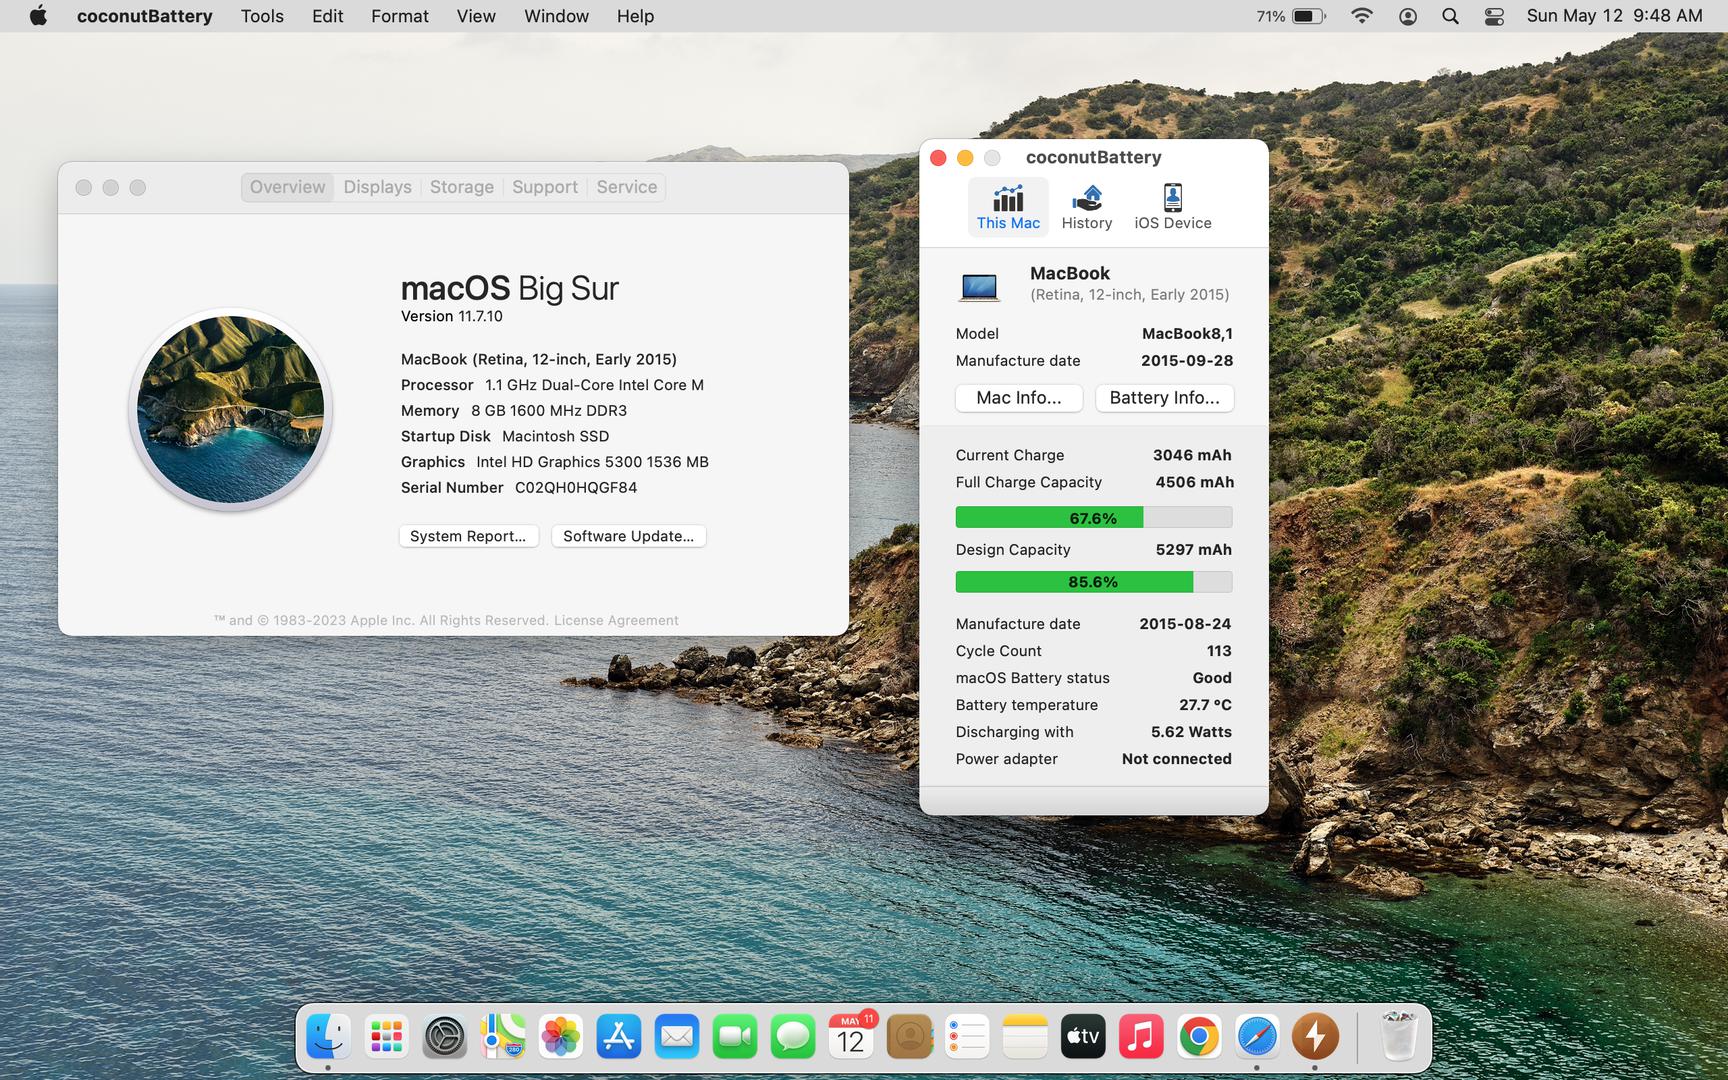Image resolution: width=1728 pixels, height=1080 pixels.
Task: Click the Version 11.7.10 text
Action: tap(452, 316)
